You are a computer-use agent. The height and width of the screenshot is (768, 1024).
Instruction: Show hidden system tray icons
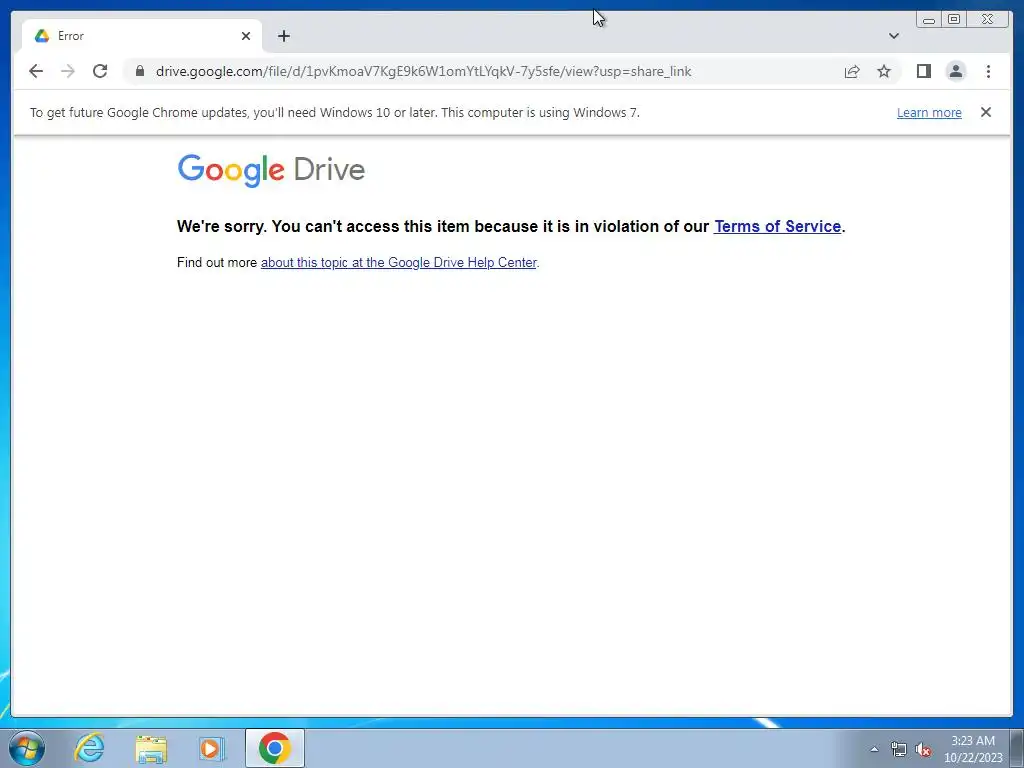[874, 749]
